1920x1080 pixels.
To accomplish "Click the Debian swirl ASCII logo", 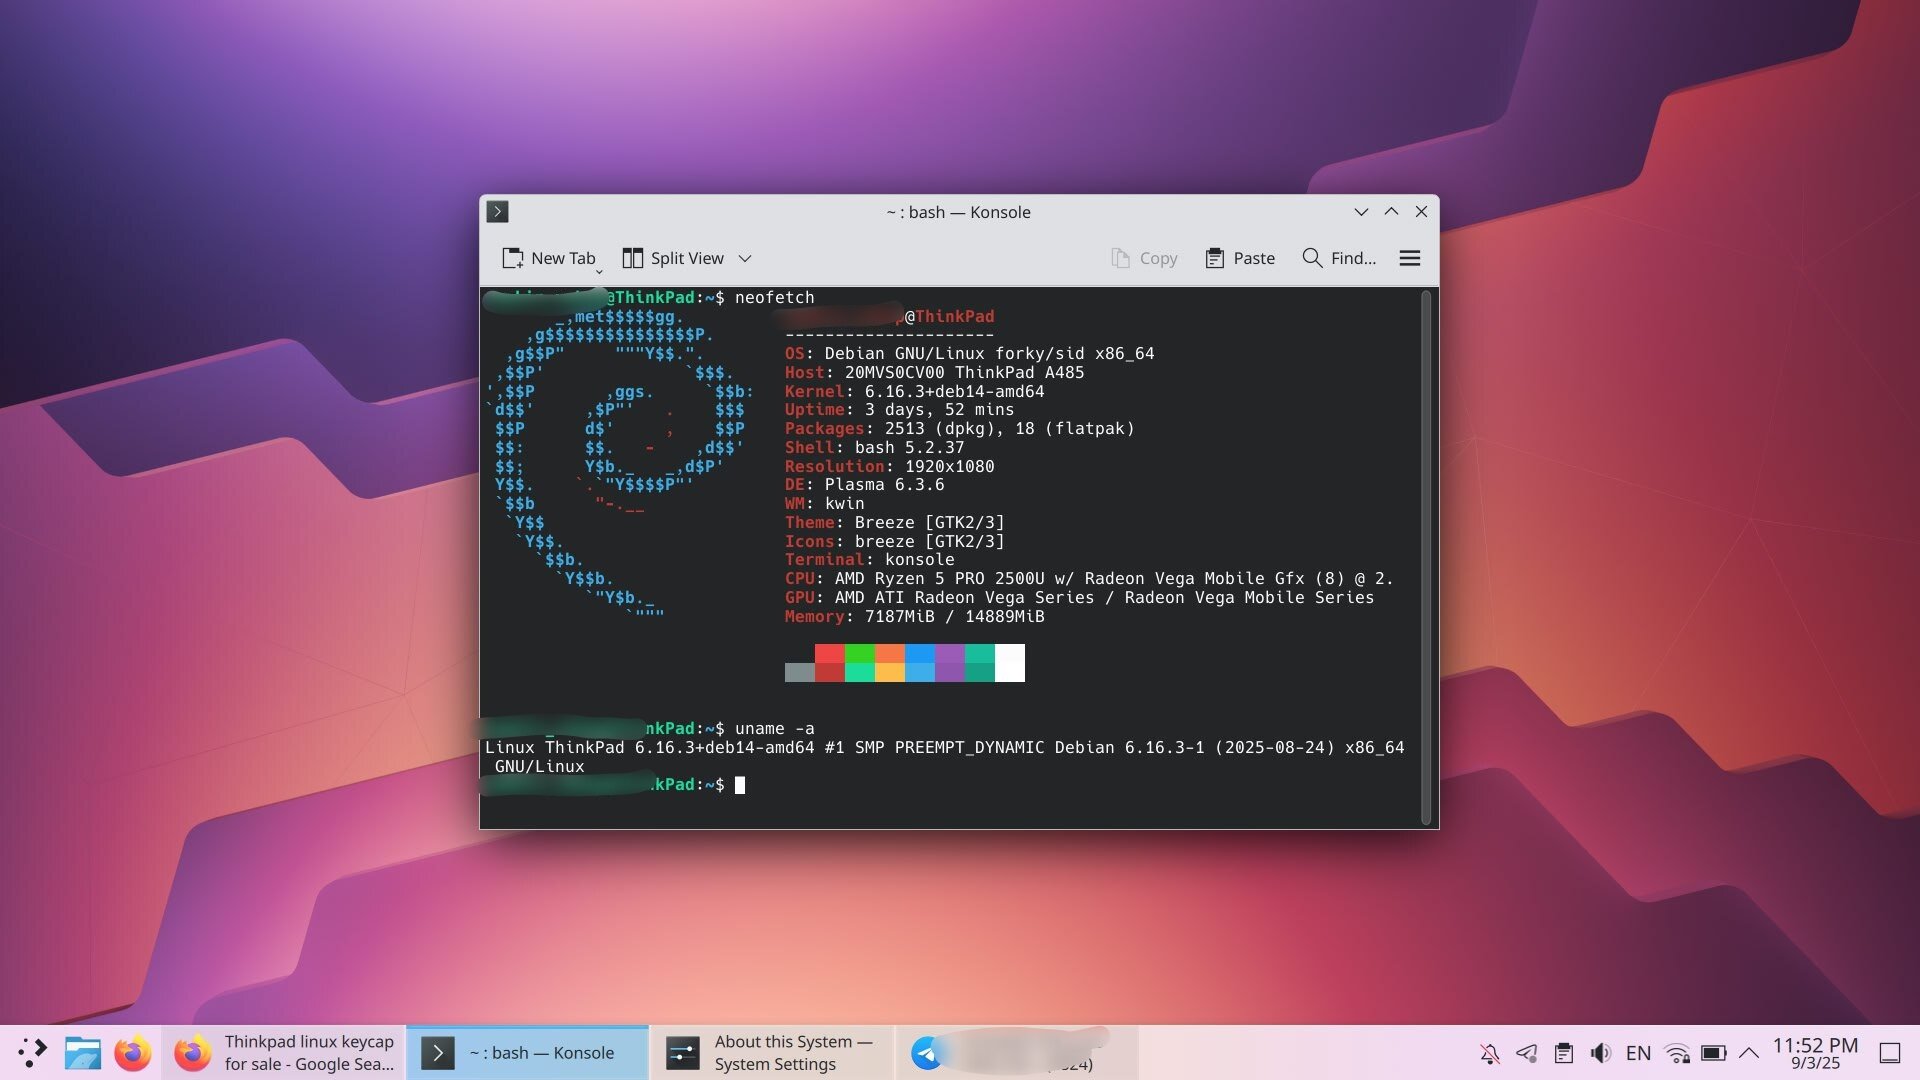I will (620, 465).
